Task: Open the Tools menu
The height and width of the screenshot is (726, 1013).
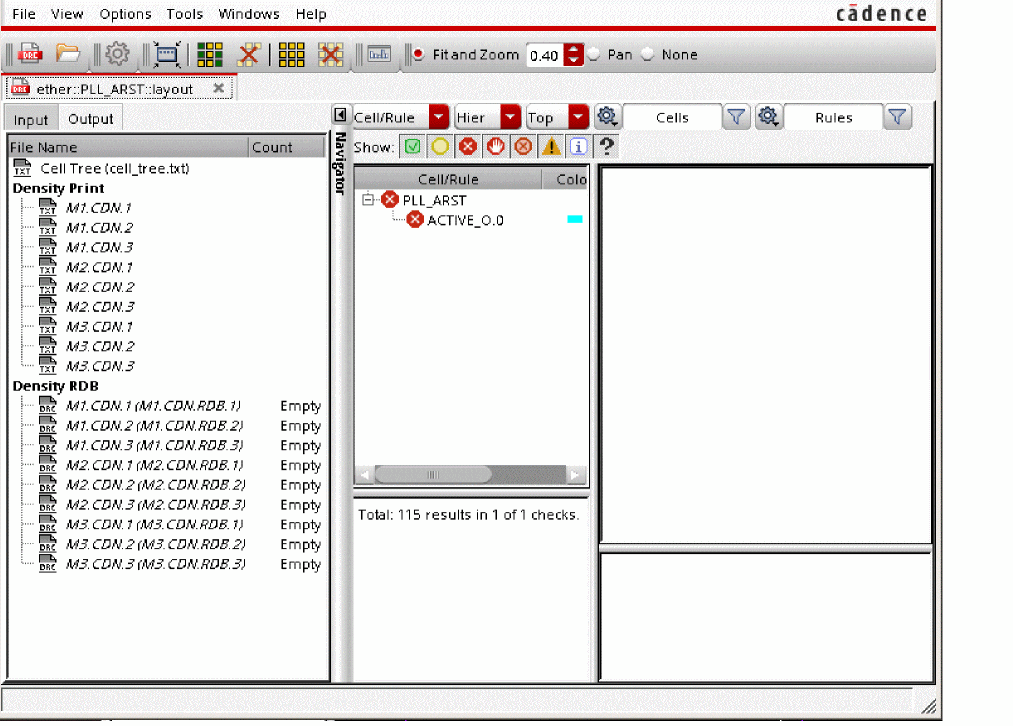Action: coord(185,14)
